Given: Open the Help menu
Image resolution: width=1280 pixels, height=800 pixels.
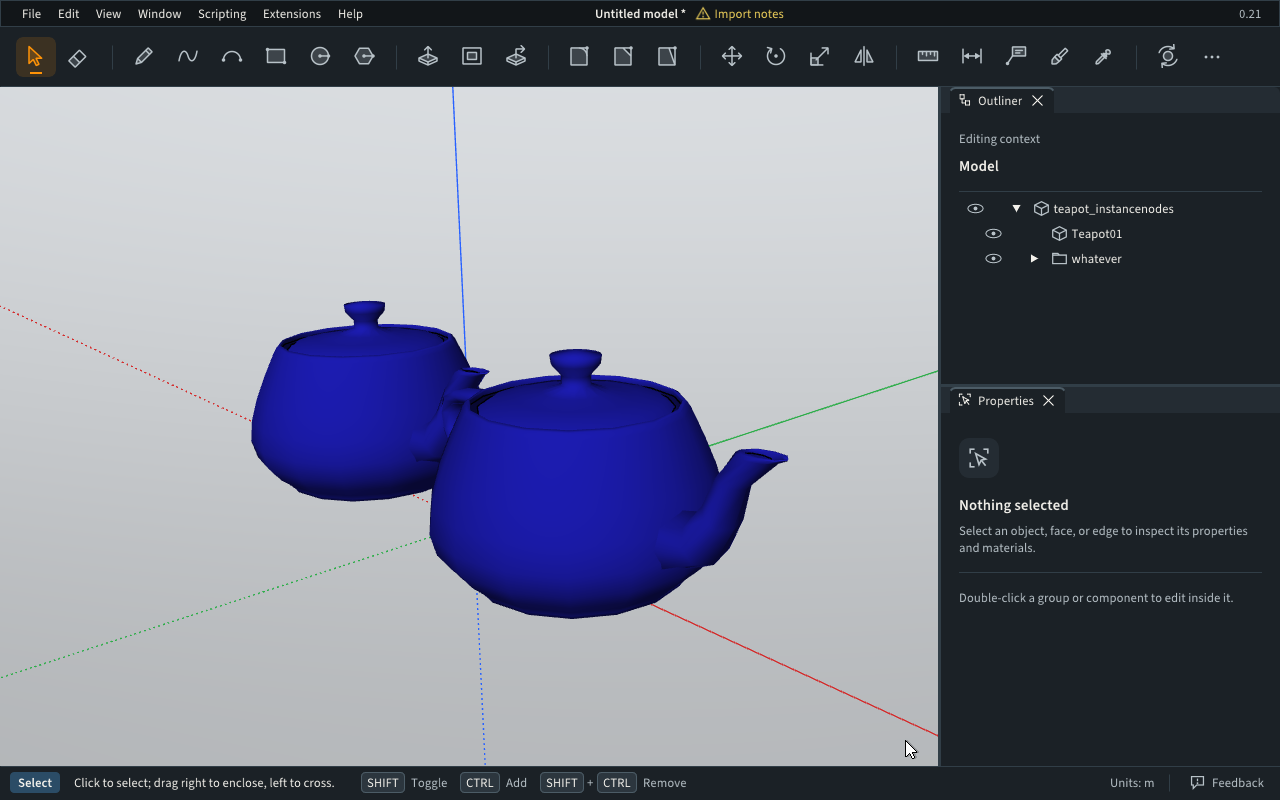Looking at the screenshot, I should click(350, 14).
